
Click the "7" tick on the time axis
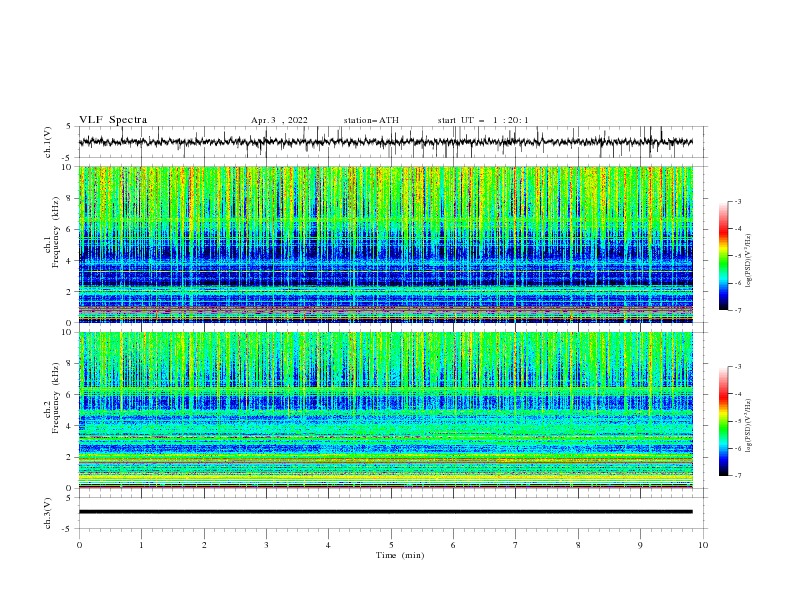[516, 545]
